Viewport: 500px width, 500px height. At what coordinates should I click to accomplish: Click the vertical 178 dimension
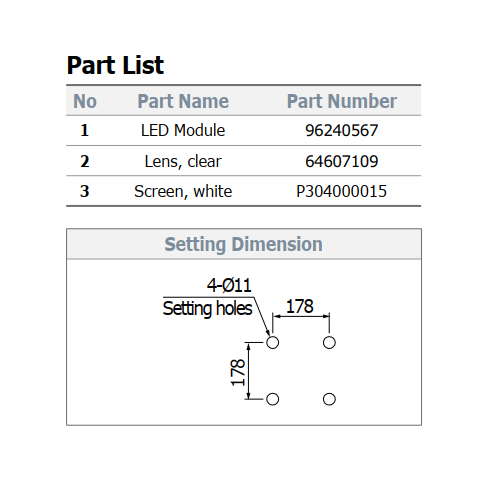(238, 372)
